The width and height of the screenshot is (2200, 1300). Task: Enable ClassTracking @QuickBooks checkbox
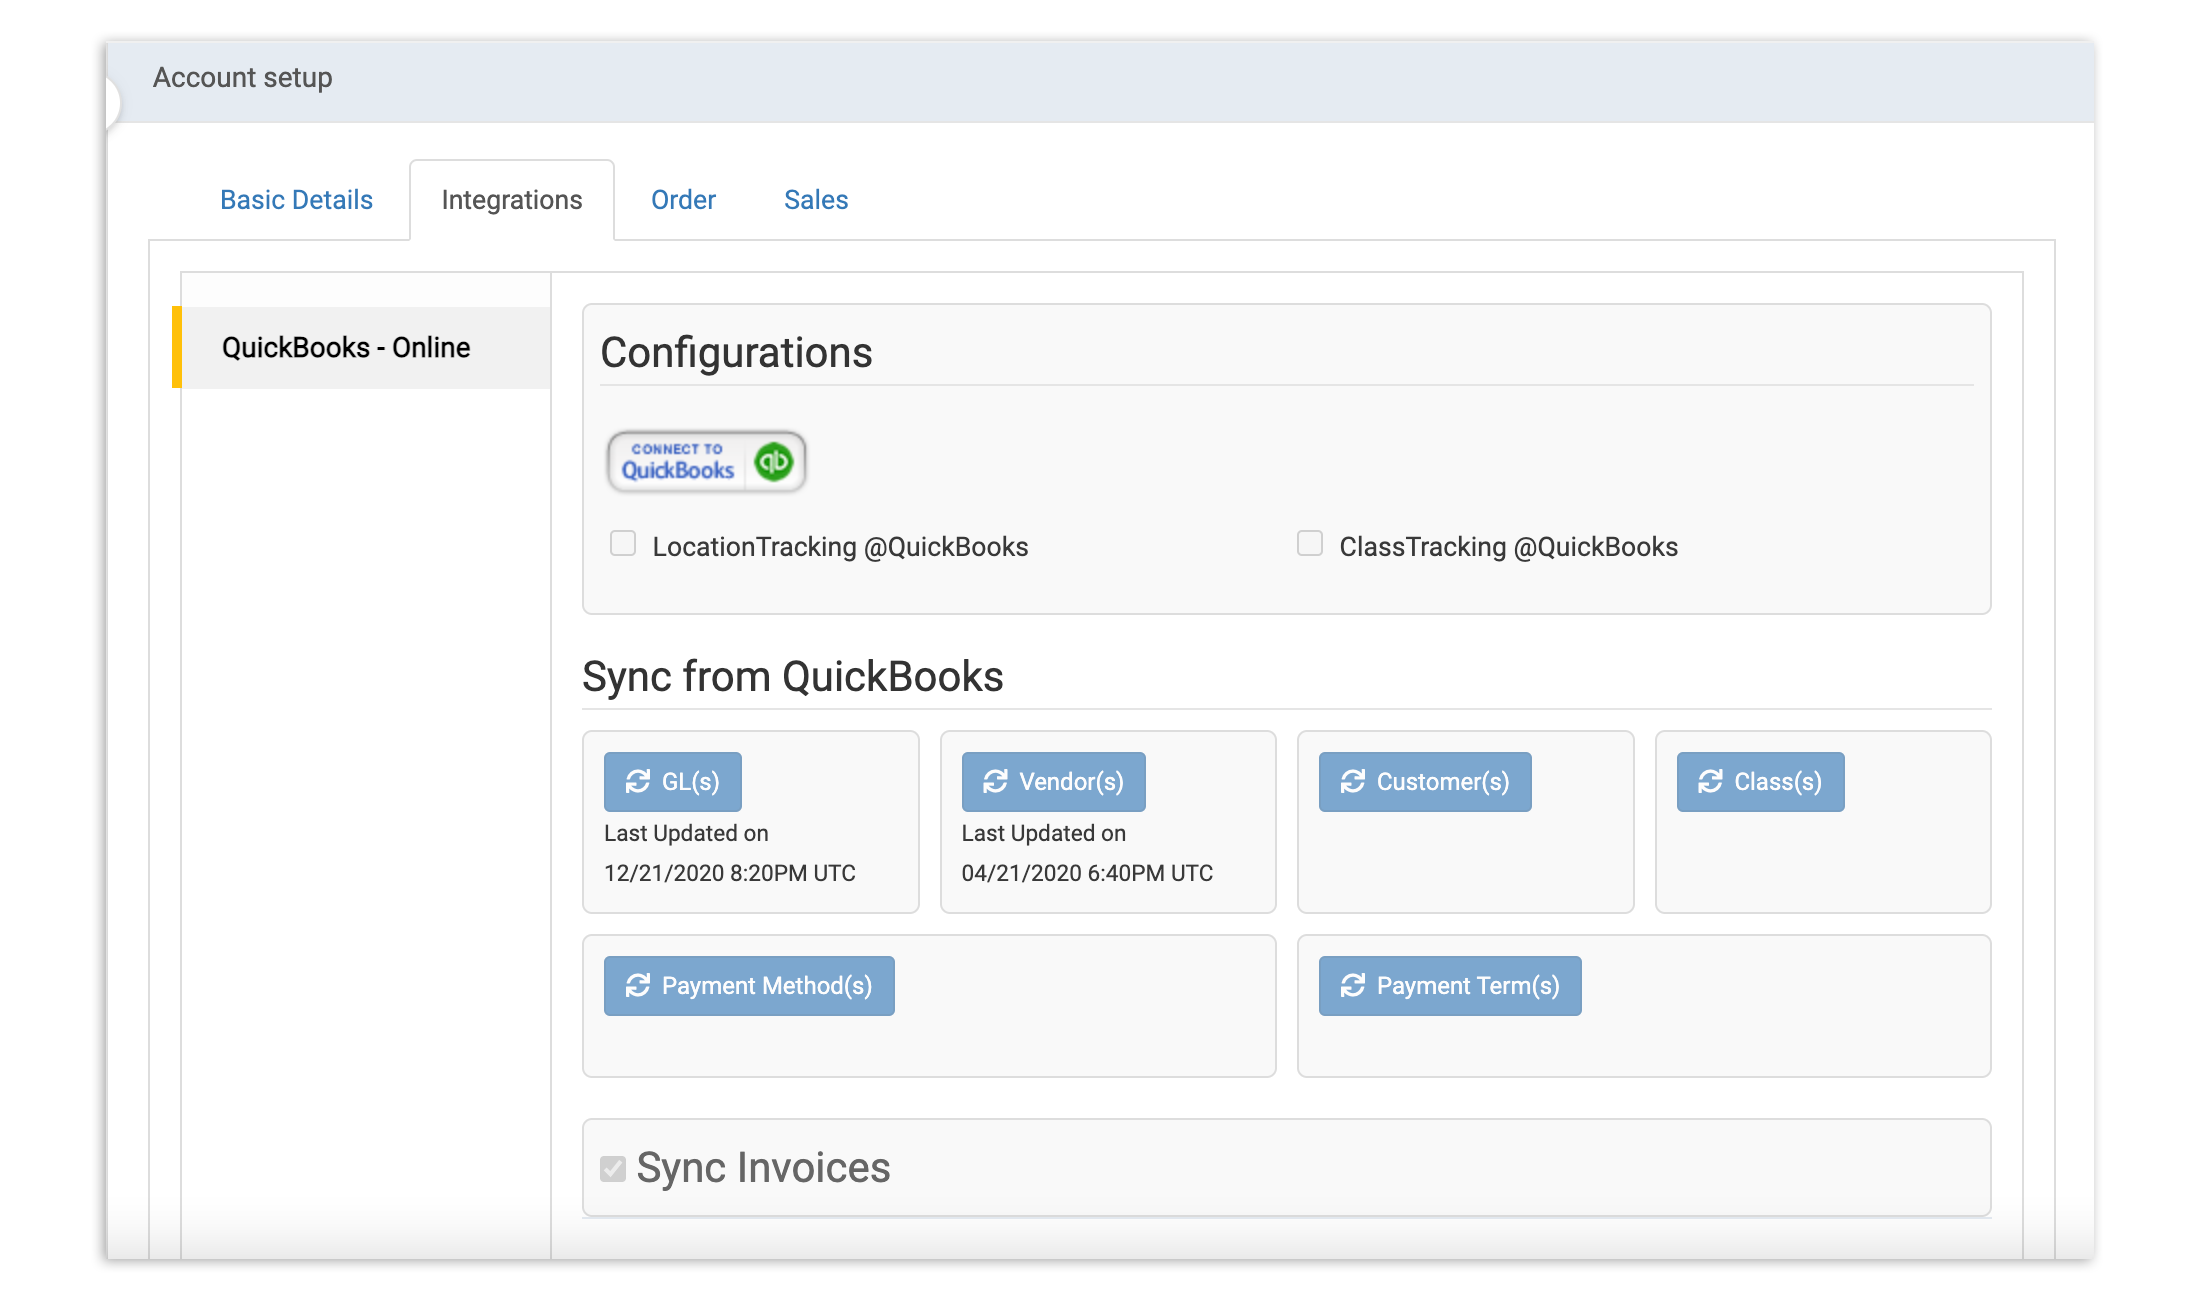click(x=1309, y=543)
